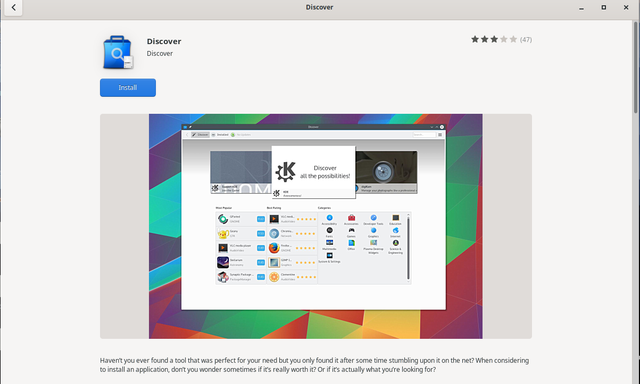This screenshot has height=384, width=640.
Task: Click the description paragraph starting "Haven't you ever"
Action: click(x=314, y=365)
